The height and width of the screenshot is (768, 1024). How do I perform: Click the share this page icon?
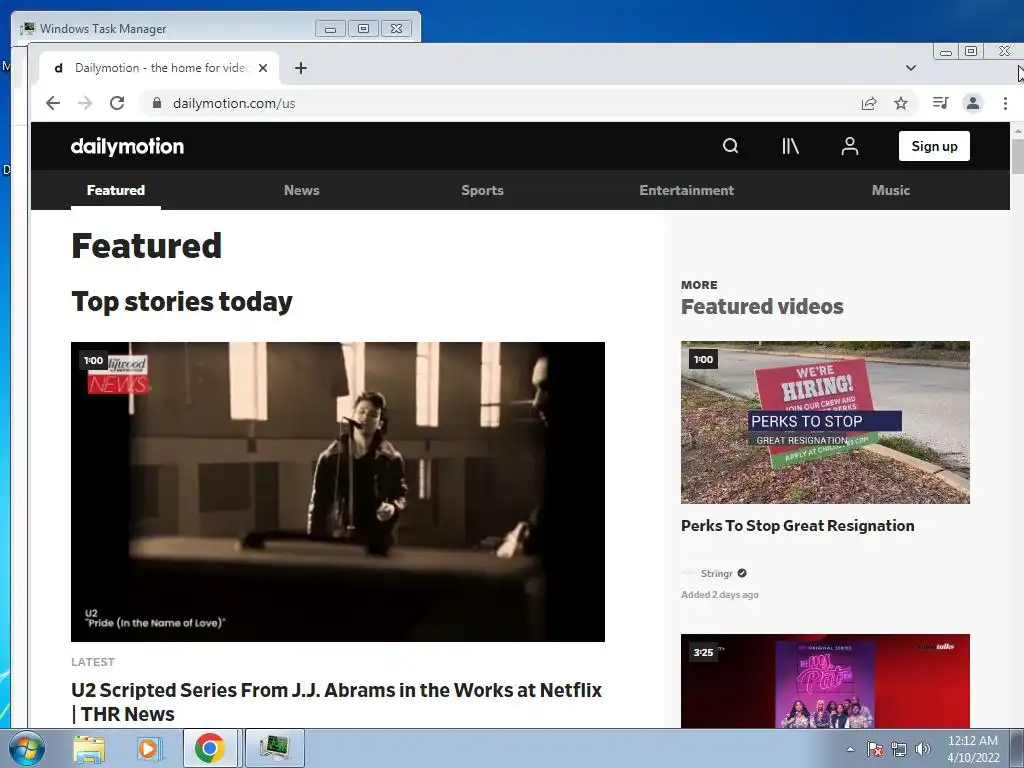click(869, 103)
